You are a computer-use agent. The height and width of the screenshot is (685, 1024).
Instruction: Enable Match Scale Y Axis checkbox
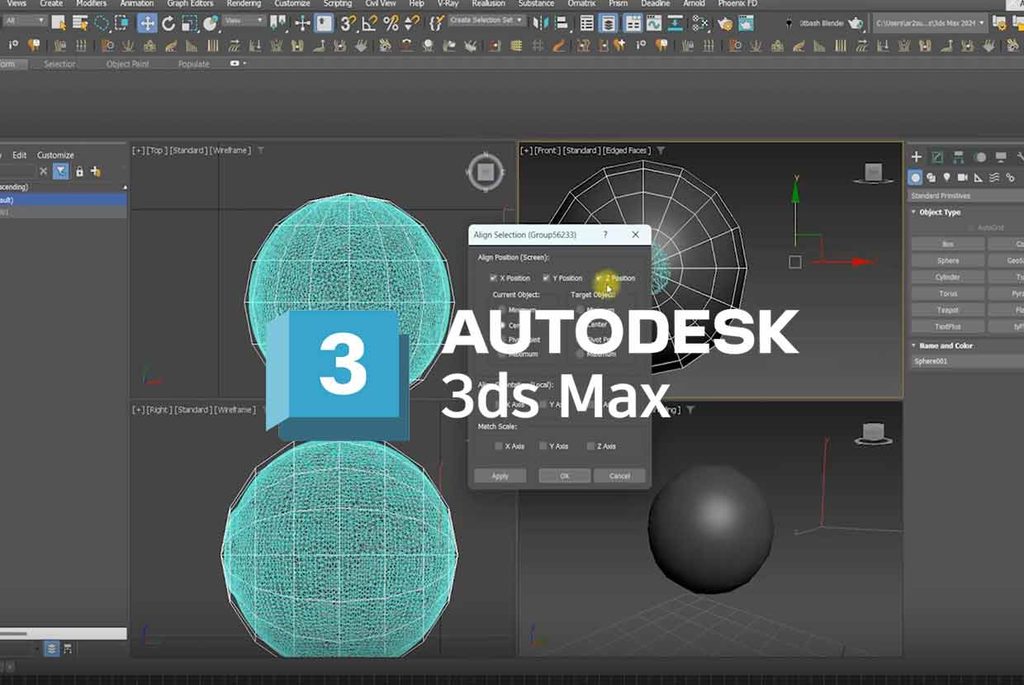543,446
